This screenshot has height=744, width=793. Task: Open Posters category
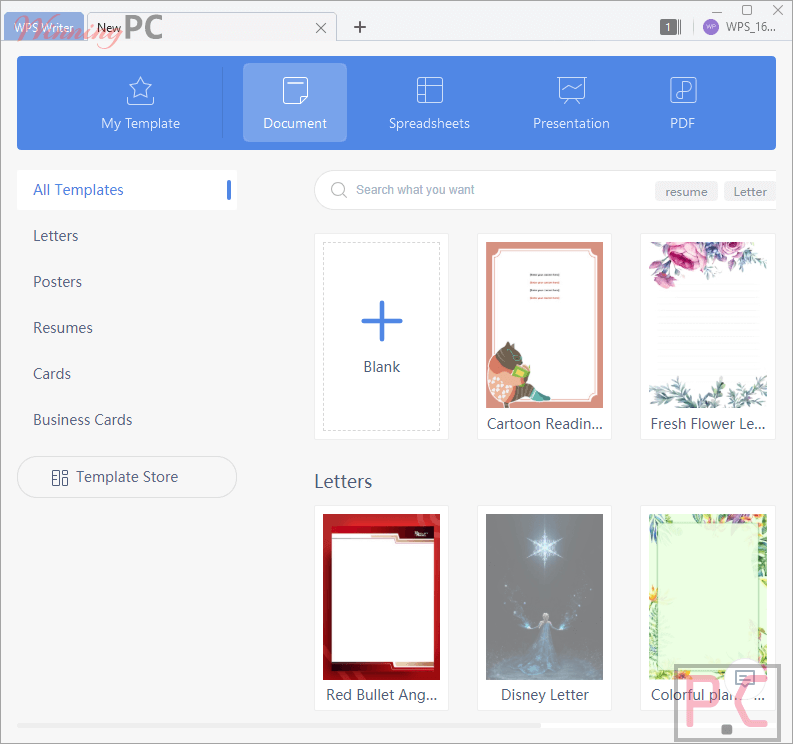click(x=57, y=282)
